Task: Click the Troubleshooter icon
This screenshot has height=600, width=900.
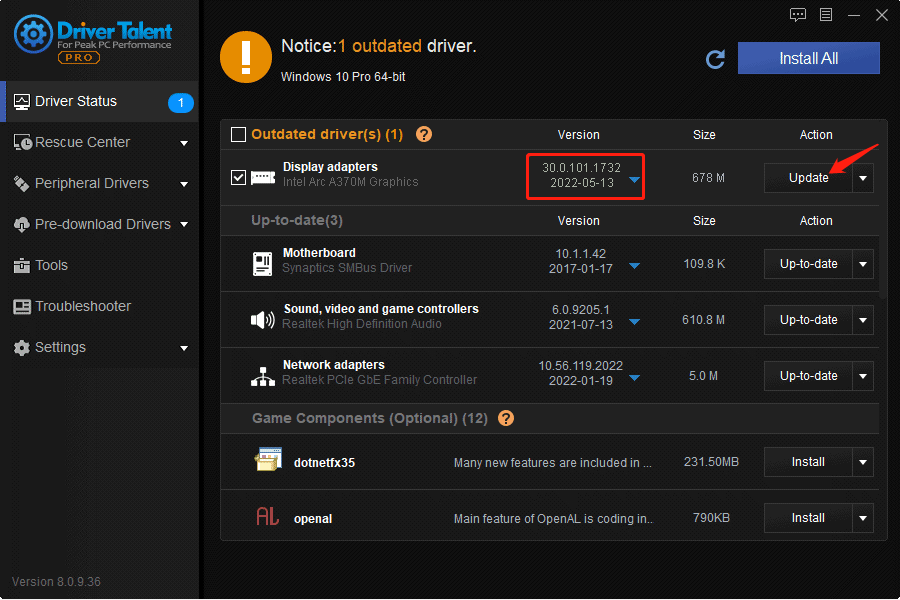Action: click(x=22, y=307)
